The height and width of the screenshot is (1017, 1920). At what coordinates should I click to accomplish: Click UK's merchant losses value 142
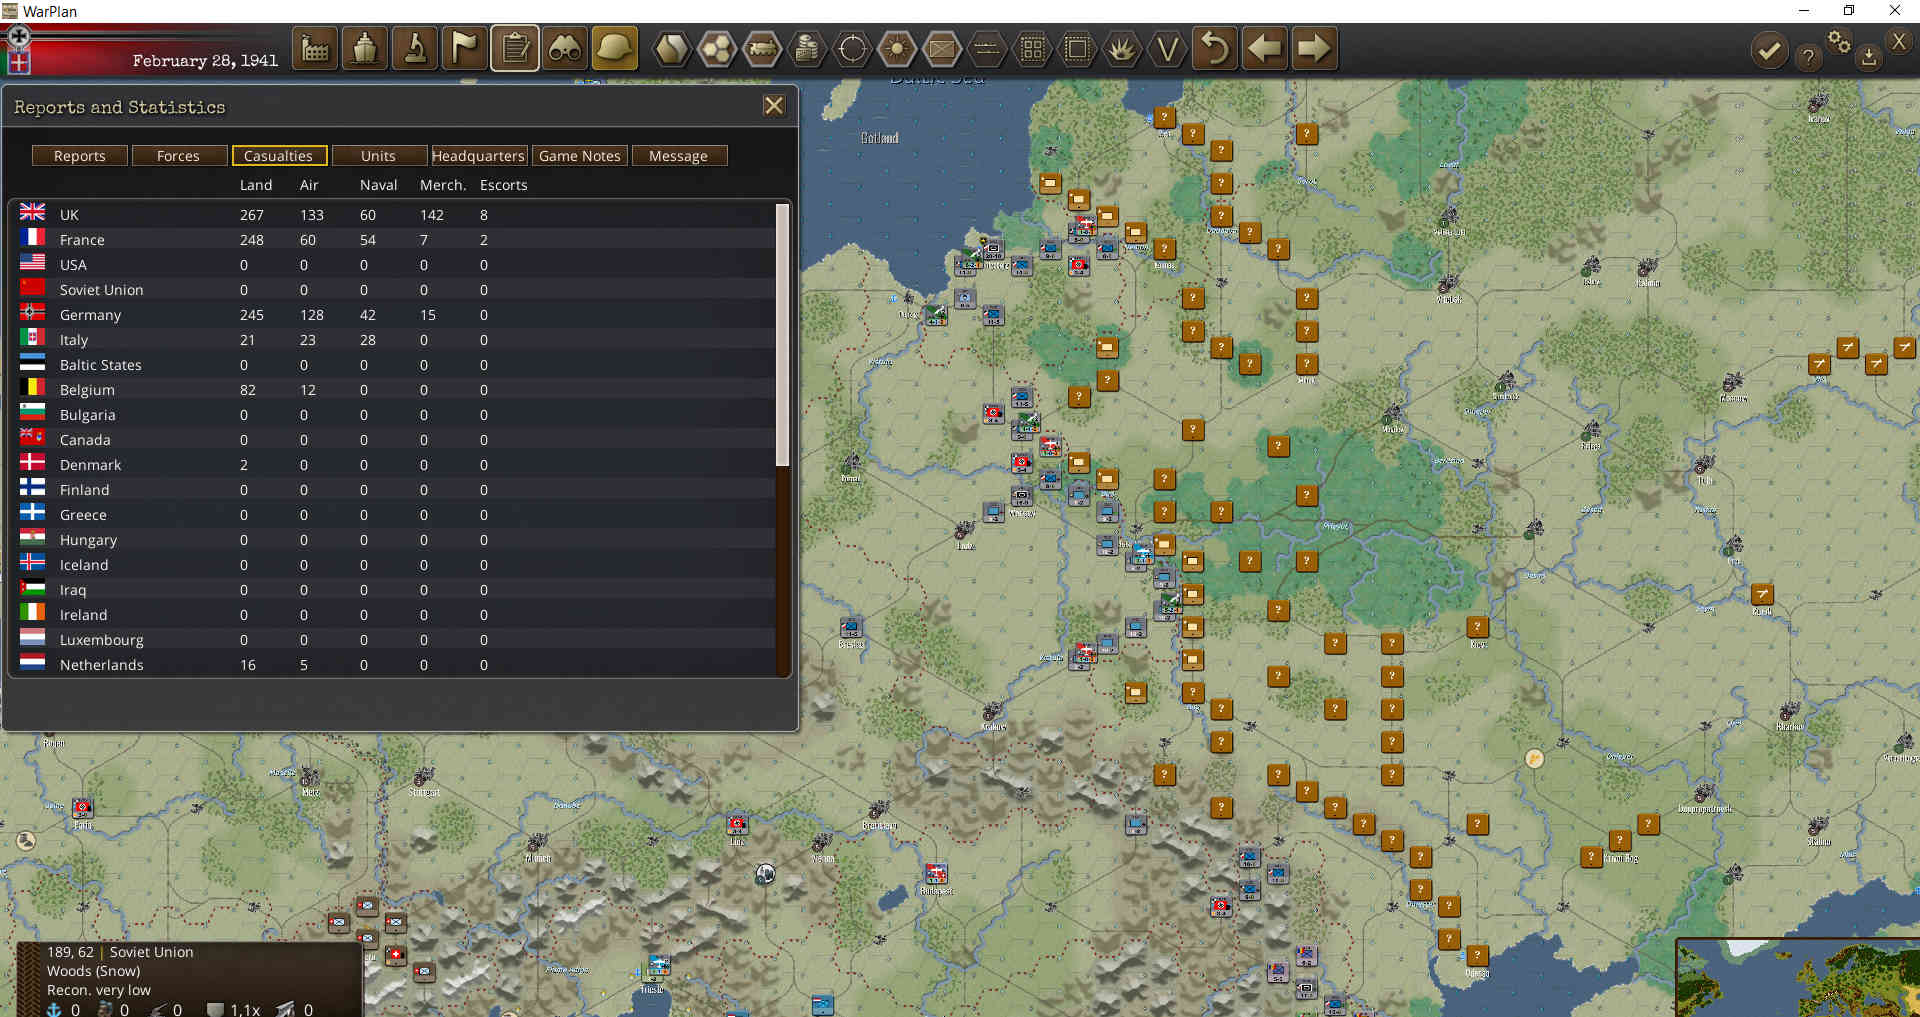point(432,215)
